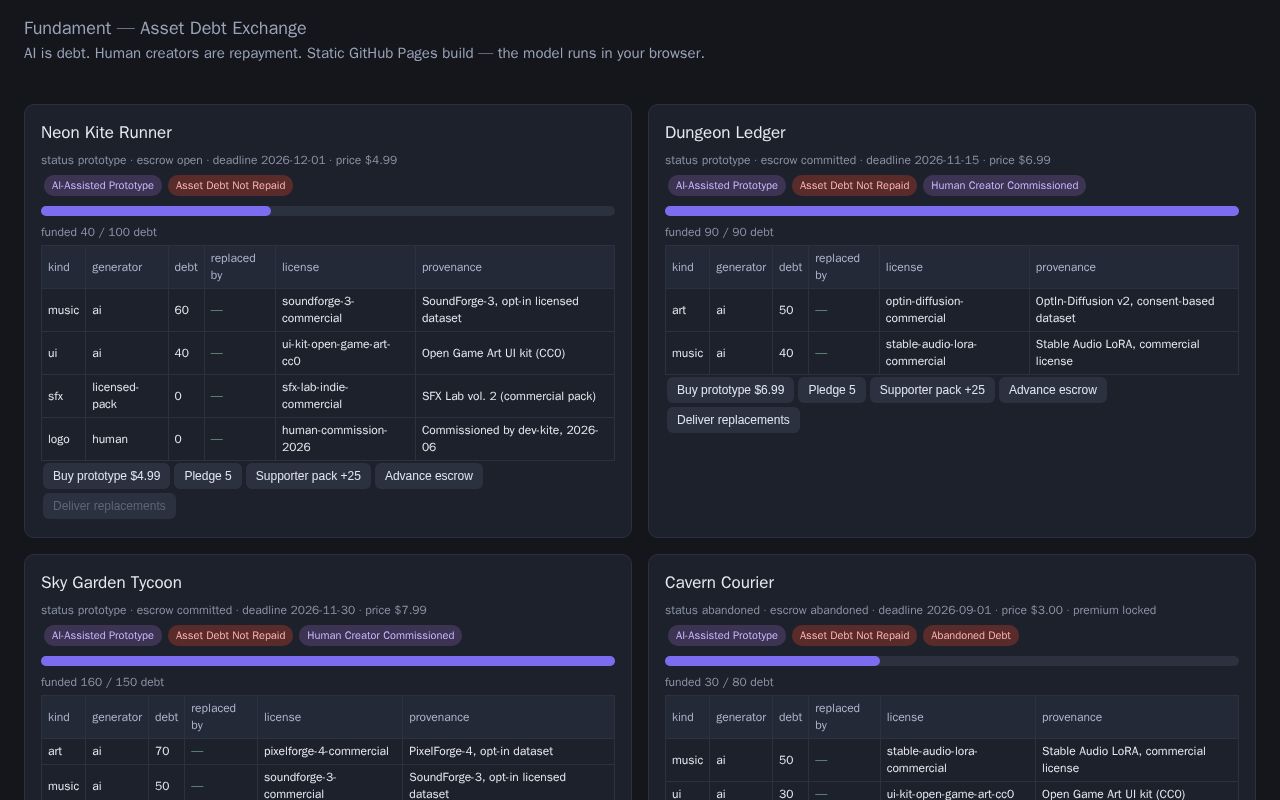This screenshot has width=1280, height=800.
Task: Click the 'human' generator cell in logo row
Action: 127,439
